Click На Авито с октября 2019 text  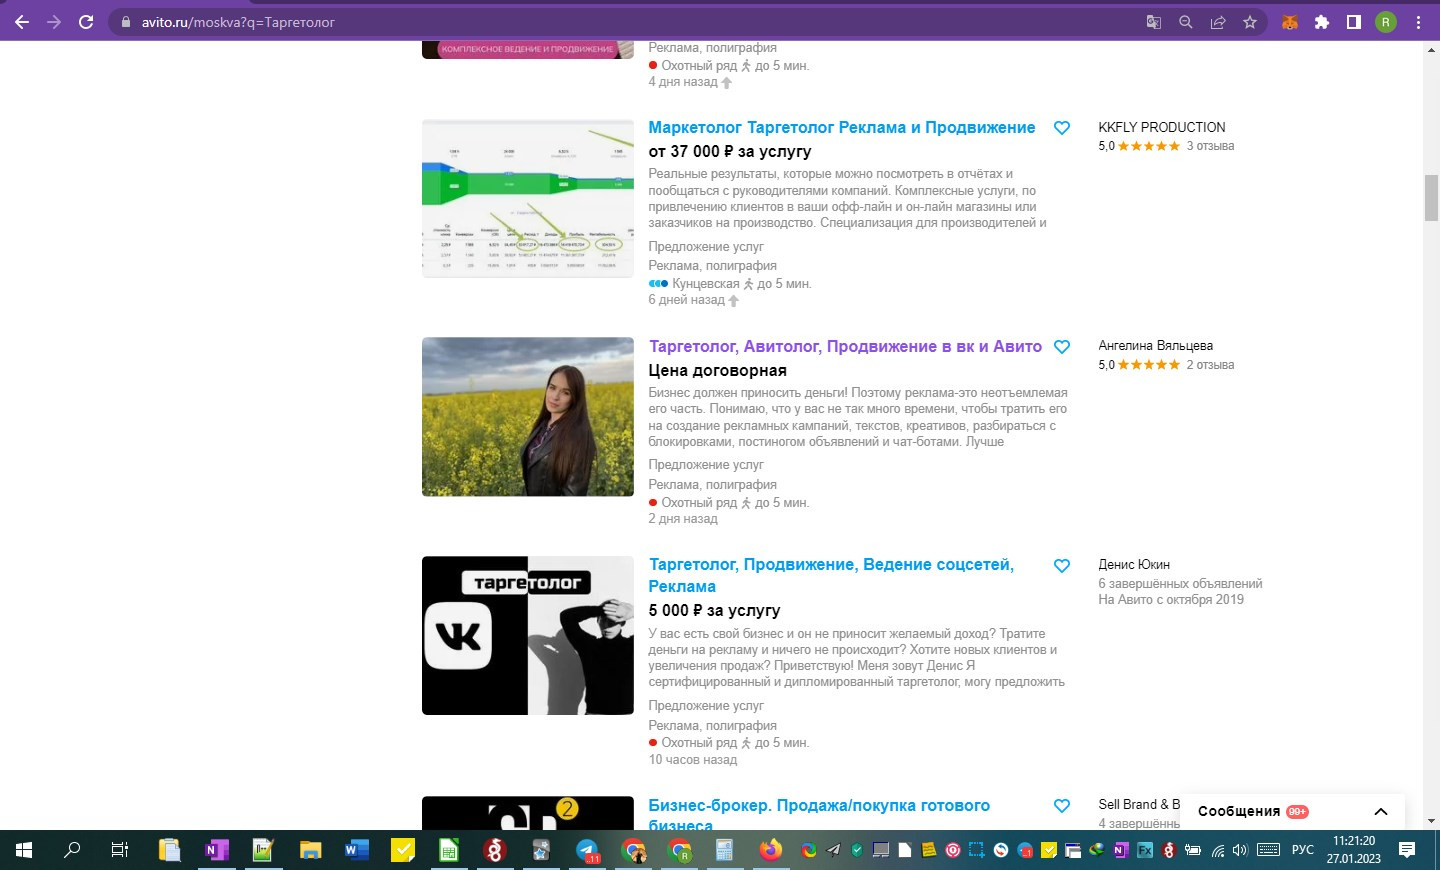click(1171, 600)
